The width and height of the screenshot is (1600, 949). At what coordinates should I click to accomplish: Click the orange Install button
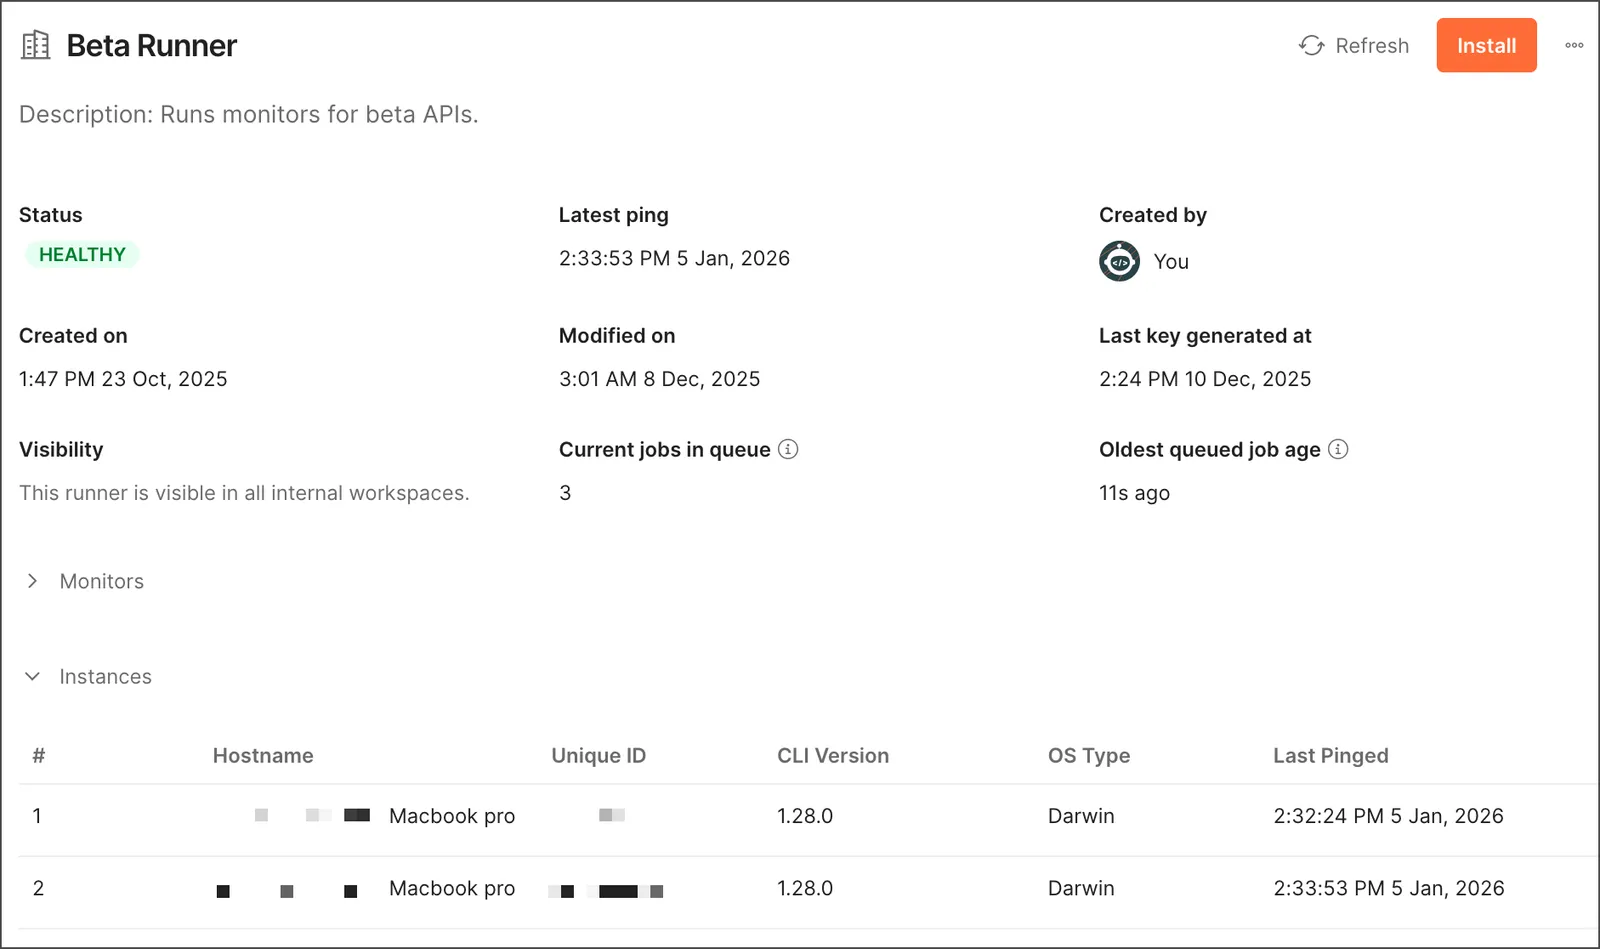coord(1486,45)
